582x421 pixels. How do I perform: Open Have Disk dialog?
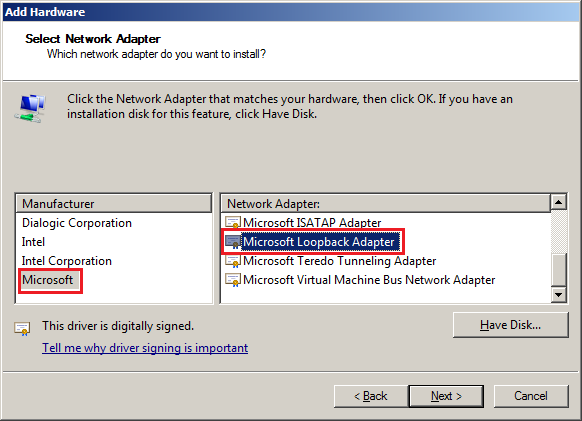tap(510, 325)
